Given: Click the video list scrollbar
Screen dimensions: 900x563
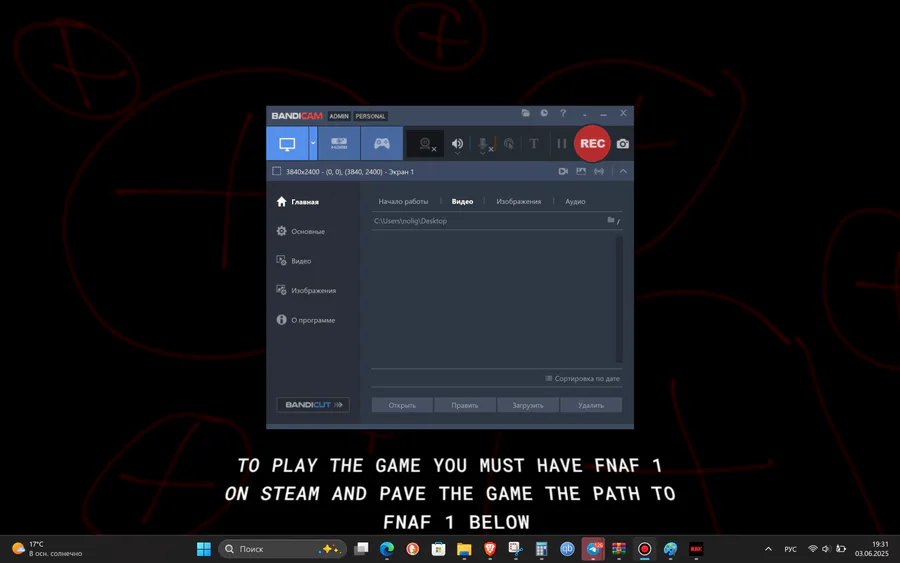Looking at the screenshot, I should point(619,299).
